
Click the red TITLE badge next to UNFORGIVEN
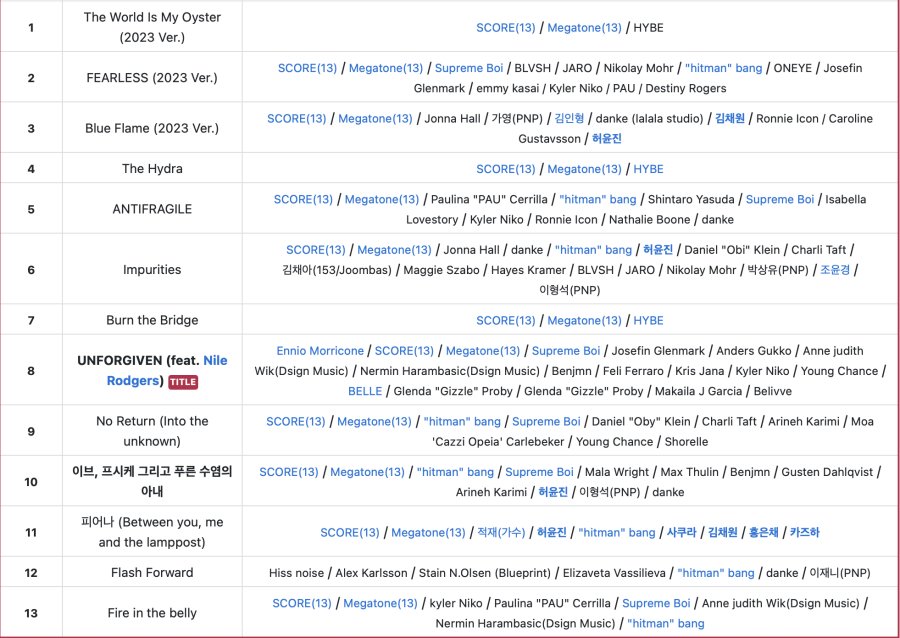(x=182, y=382)
